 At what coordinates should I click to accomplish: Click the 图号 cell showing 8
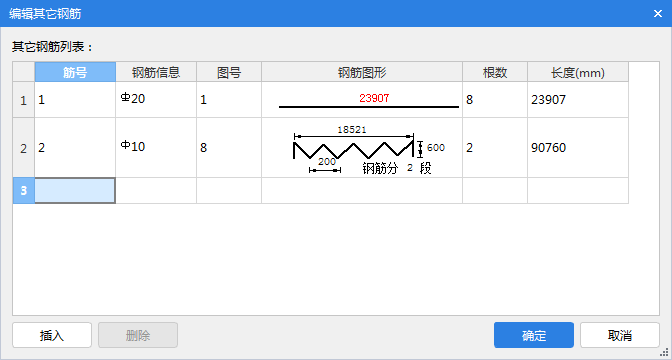point(229,148)
